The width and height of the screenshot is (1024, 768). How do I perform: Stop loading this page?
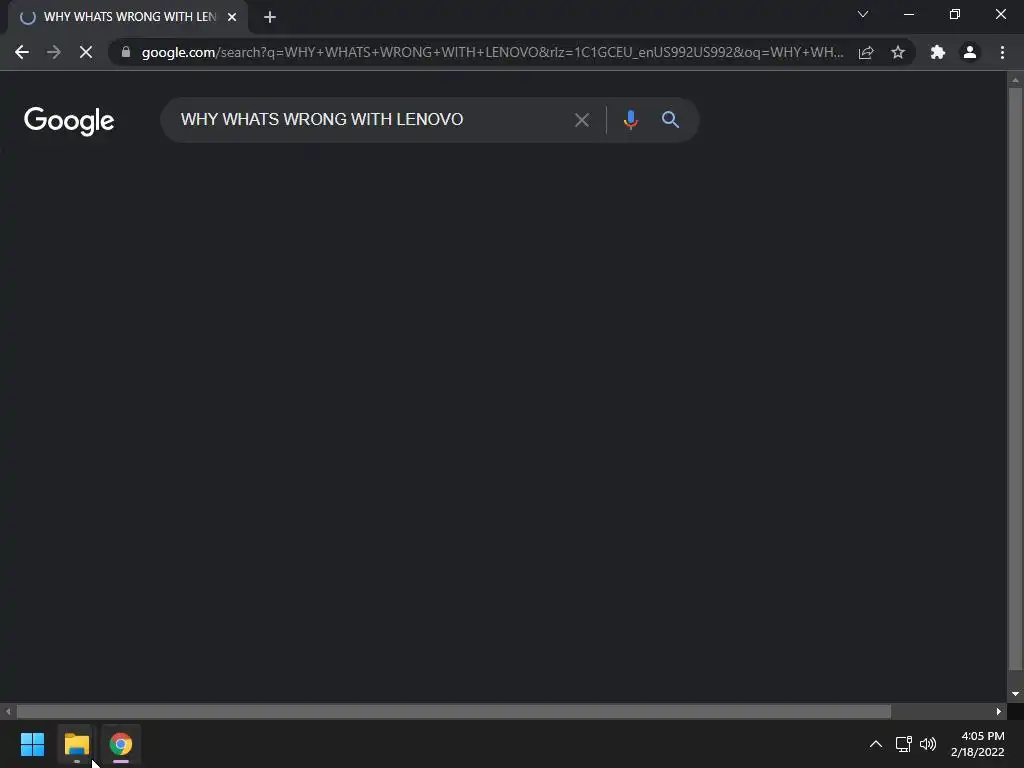[x=86, y=52]
